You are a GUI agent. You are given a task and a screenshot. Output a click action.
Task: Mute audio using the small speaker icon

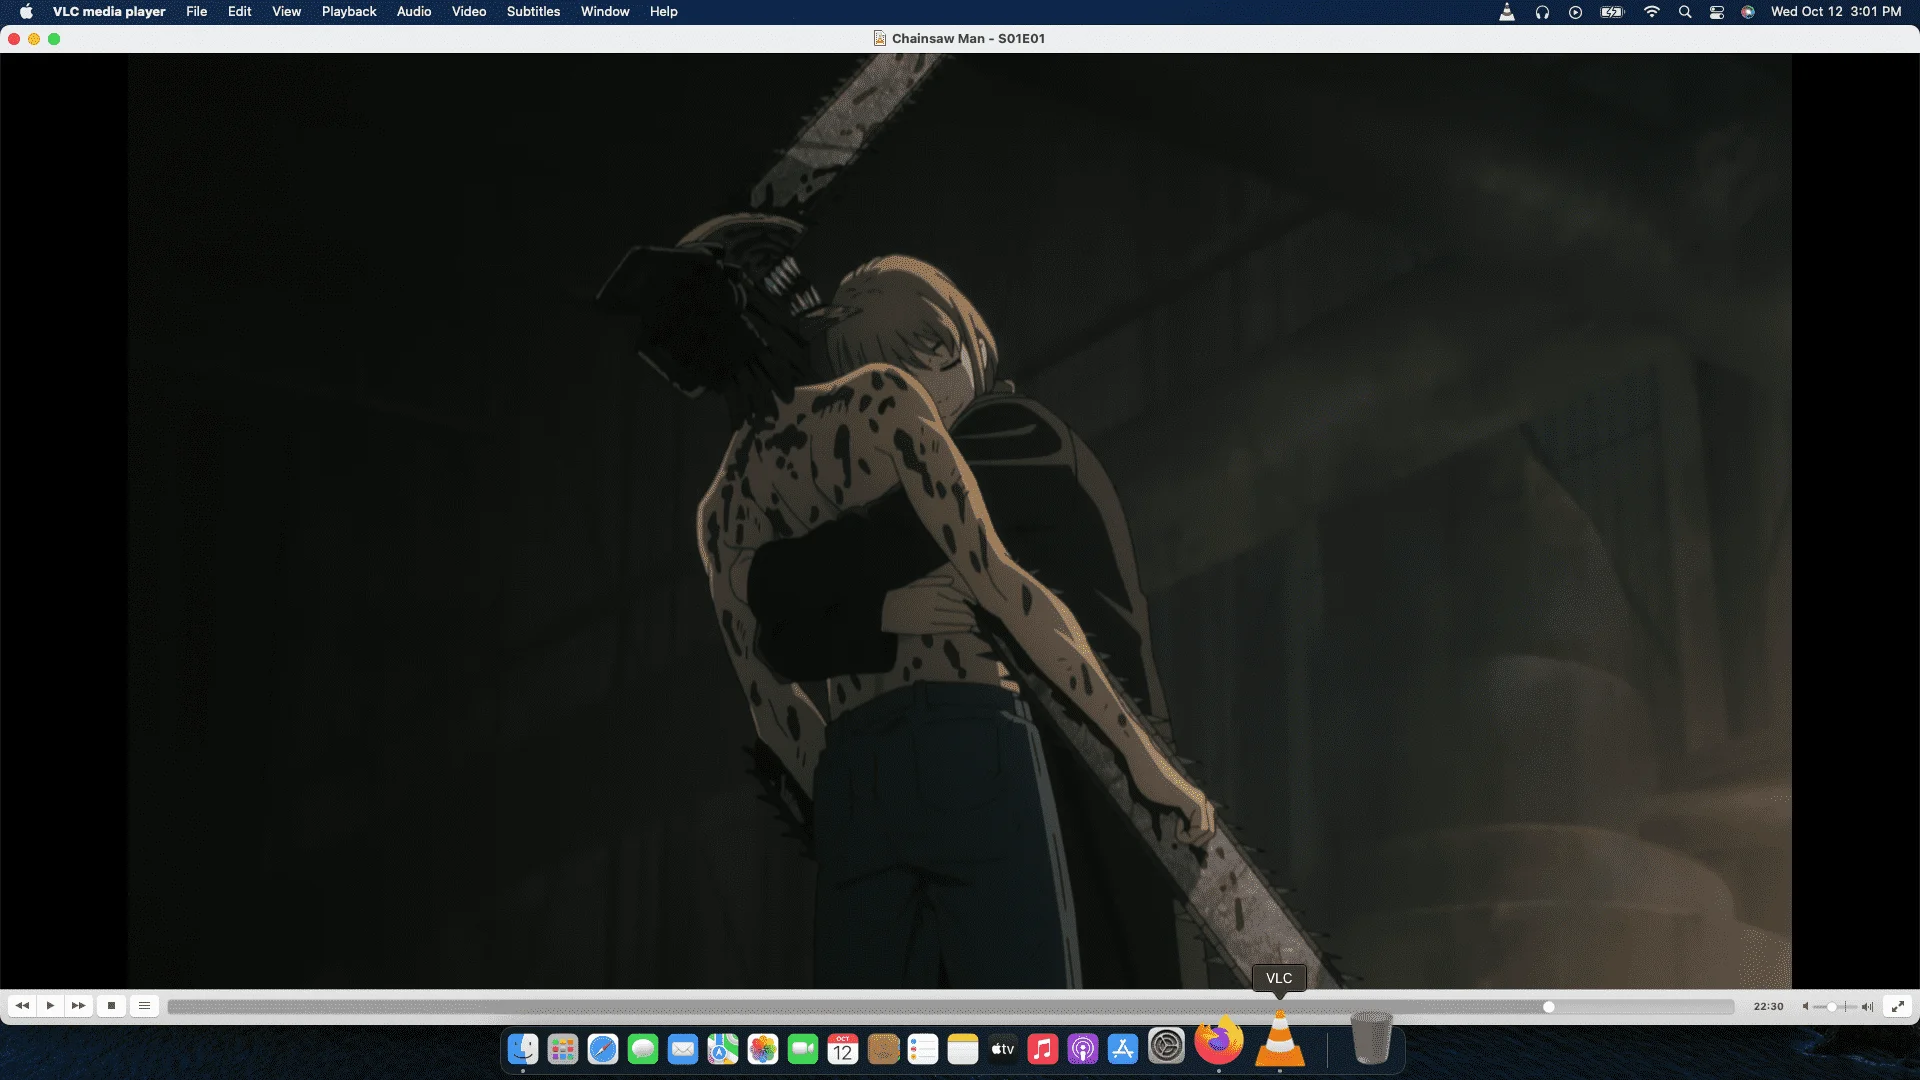coord(1806,1007)
